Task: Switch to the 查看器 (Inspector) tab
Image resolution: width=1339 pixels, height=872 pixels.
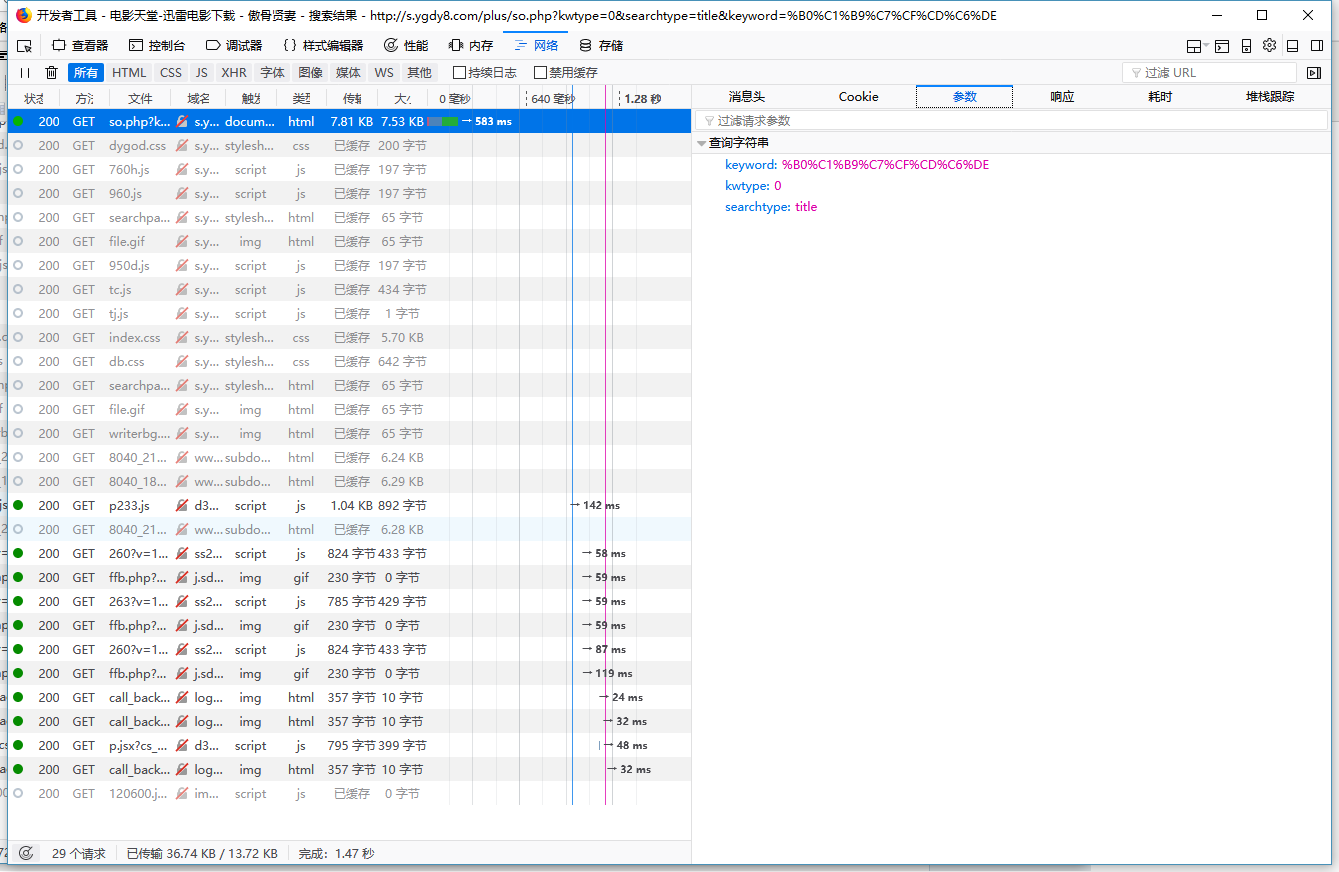Action: pos(81,46)
